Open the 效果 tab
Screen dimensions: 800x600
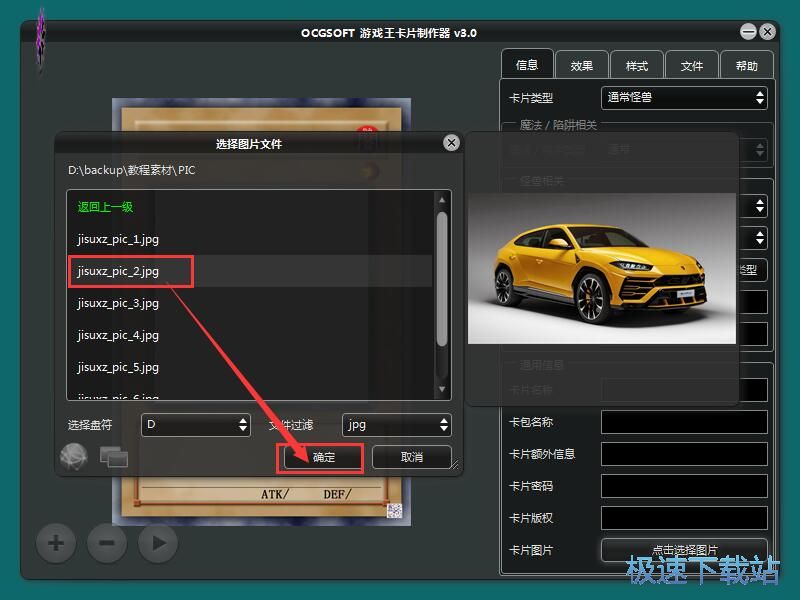(582, 65)
